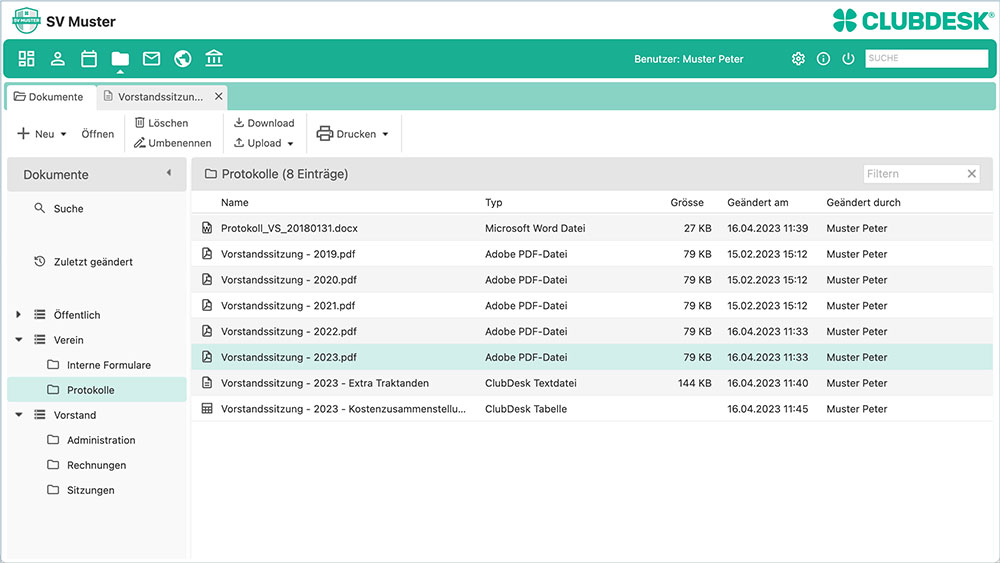The height and width of the screenshot is (563, 1000).
Task: Open the accounting bank icon
Action: [214, 59]
